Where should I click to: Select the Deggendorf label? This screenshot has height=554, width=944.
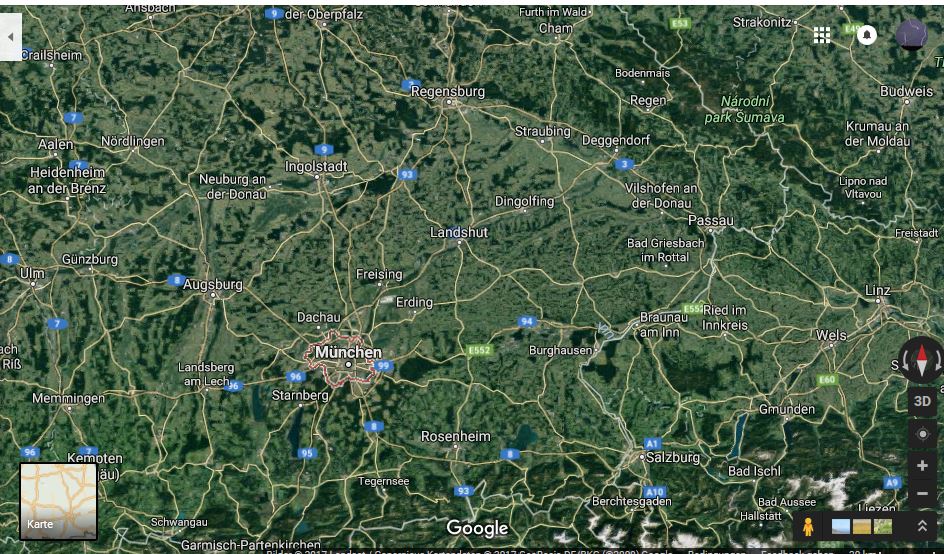pos(616,140)
